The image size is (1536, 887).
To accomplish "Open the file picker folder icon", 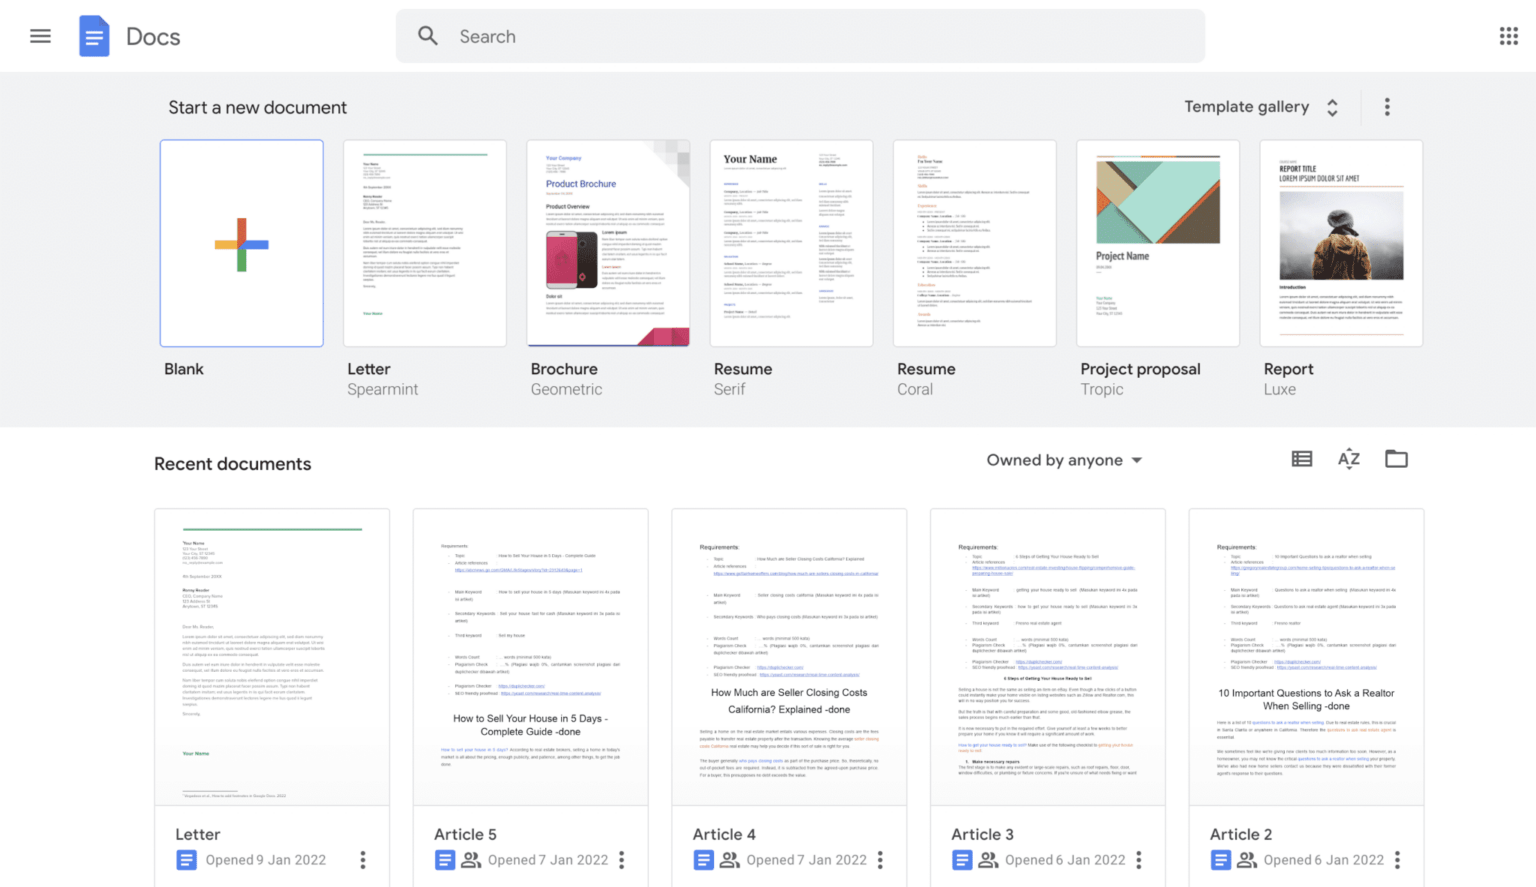I will (x=1396, y=459).
